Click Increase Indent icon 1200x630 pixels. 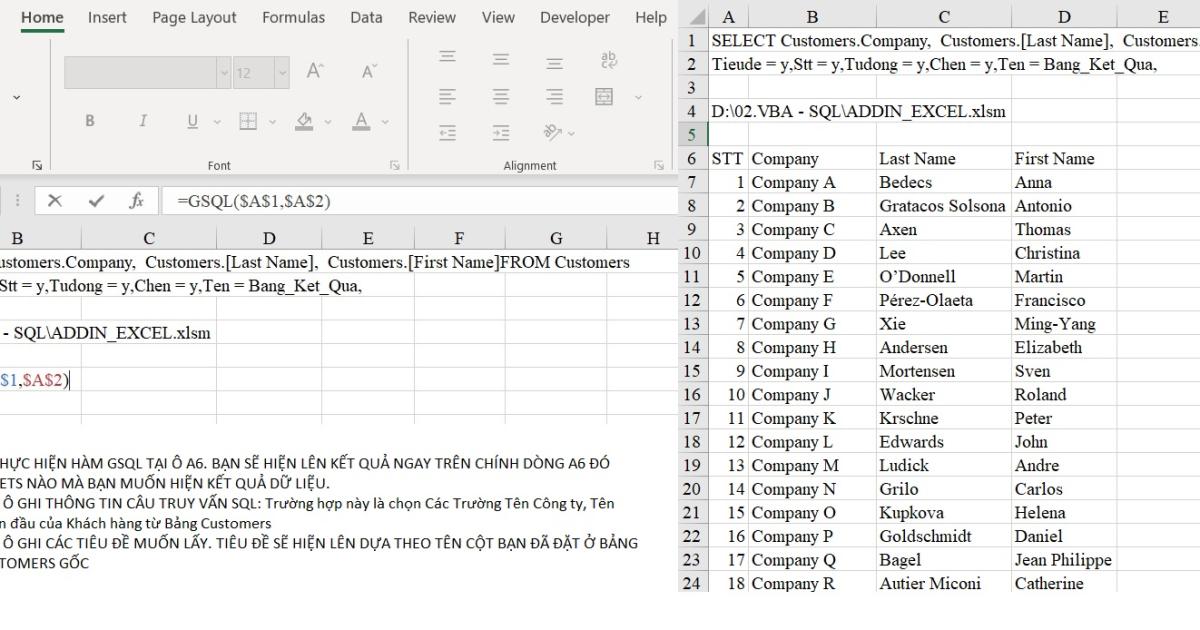[501, 132]
